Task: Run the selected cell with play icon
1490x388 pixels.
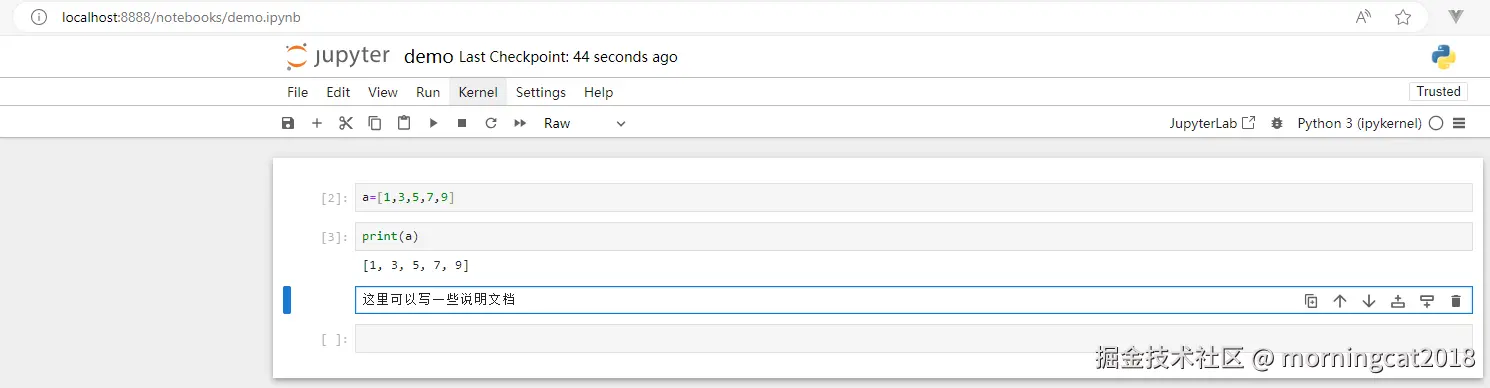Action: tap(433, 123)
